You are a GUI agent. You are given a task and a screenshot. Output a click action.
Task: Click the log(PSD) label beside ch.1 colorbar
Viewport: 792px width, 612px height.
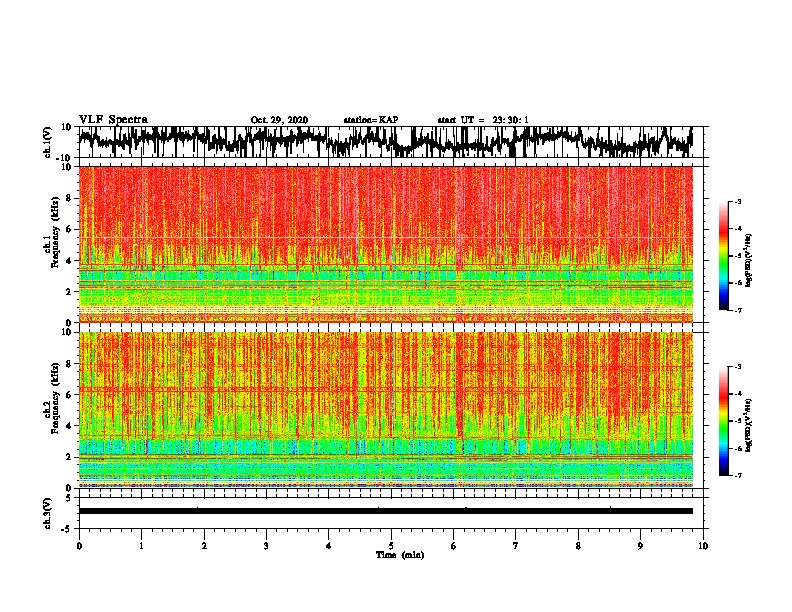(x=749, y=260)
